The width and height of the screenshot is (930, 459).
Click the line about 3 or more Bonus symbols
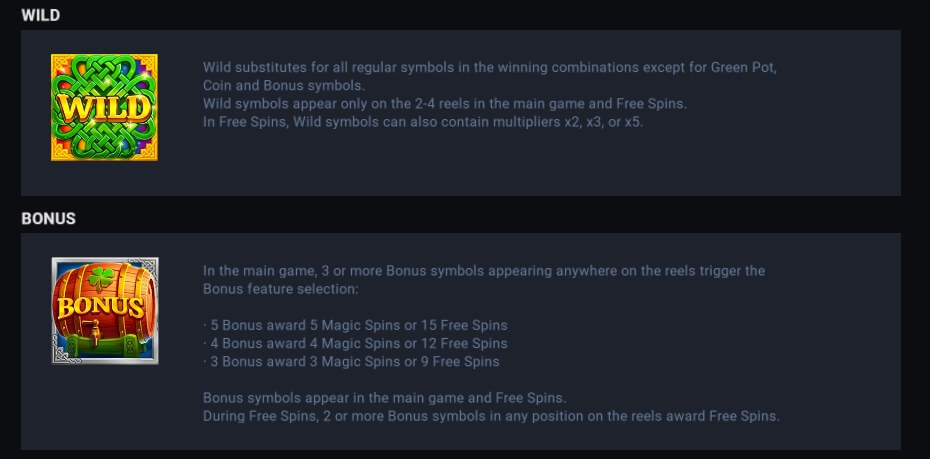point(484,271)
